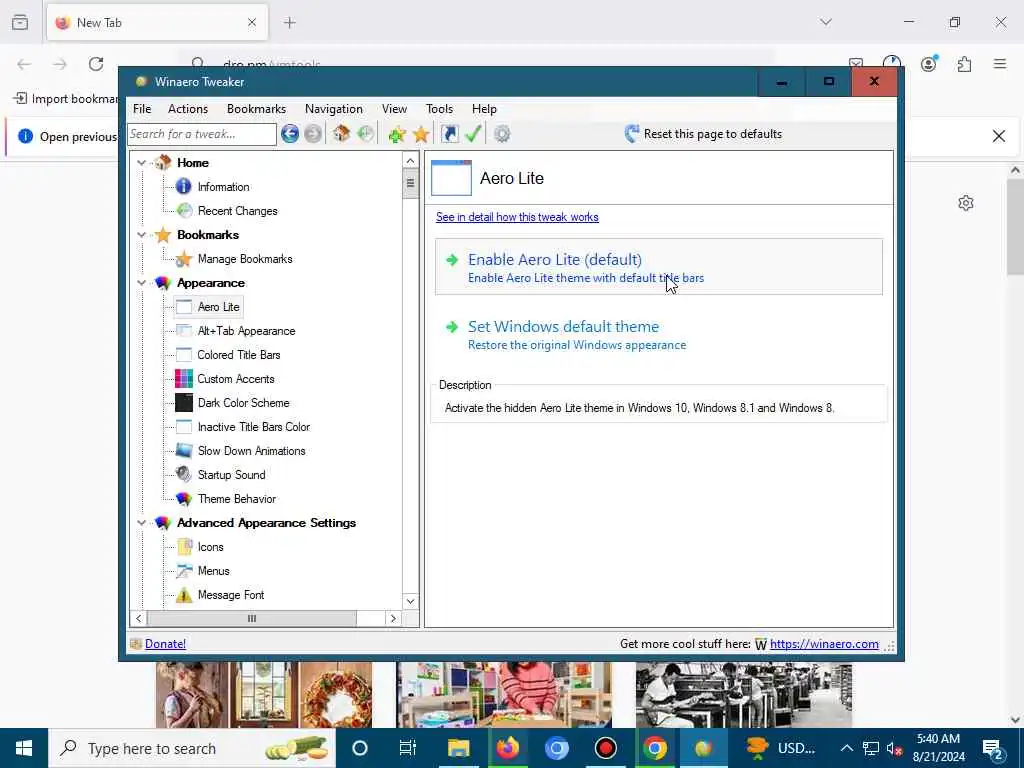Collapse Advanced Appearance Settings node

[x=141, y=522]
